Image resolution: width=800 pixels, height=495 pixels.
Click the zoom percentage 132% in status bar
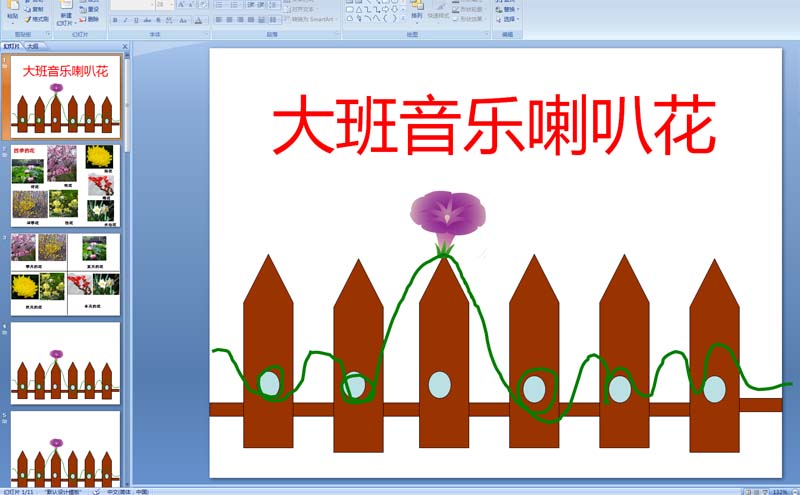pos(780,492)
